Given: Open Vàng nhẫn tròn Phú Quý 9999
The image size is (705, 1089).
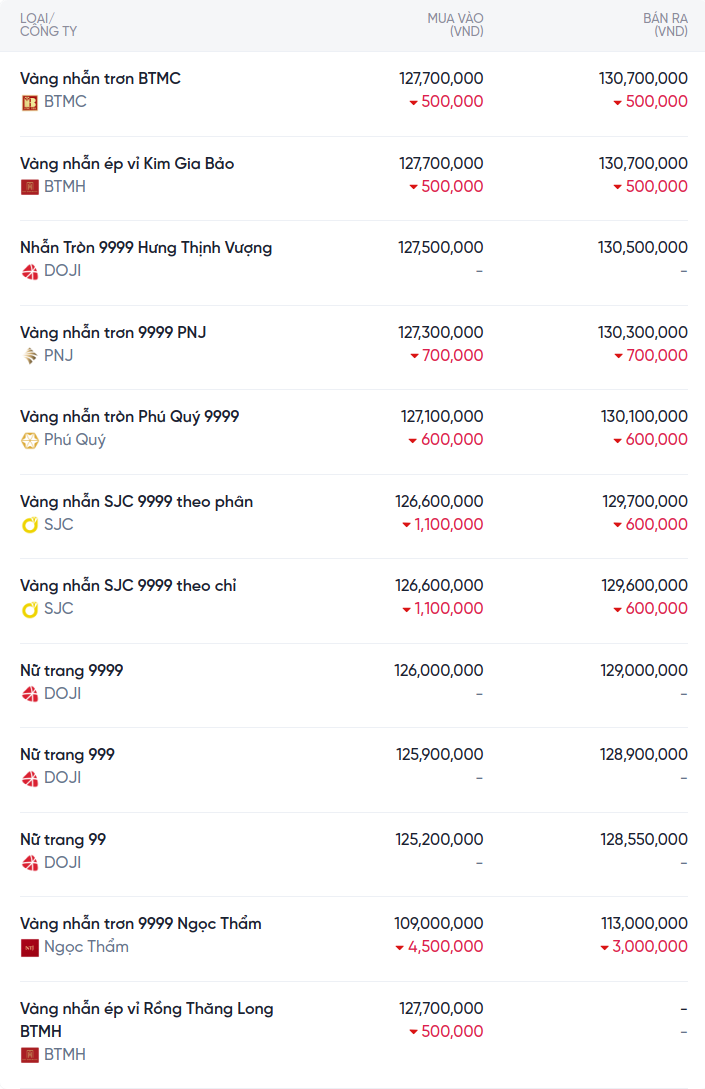Looking at the screenshot, I should tap(129, 417).
